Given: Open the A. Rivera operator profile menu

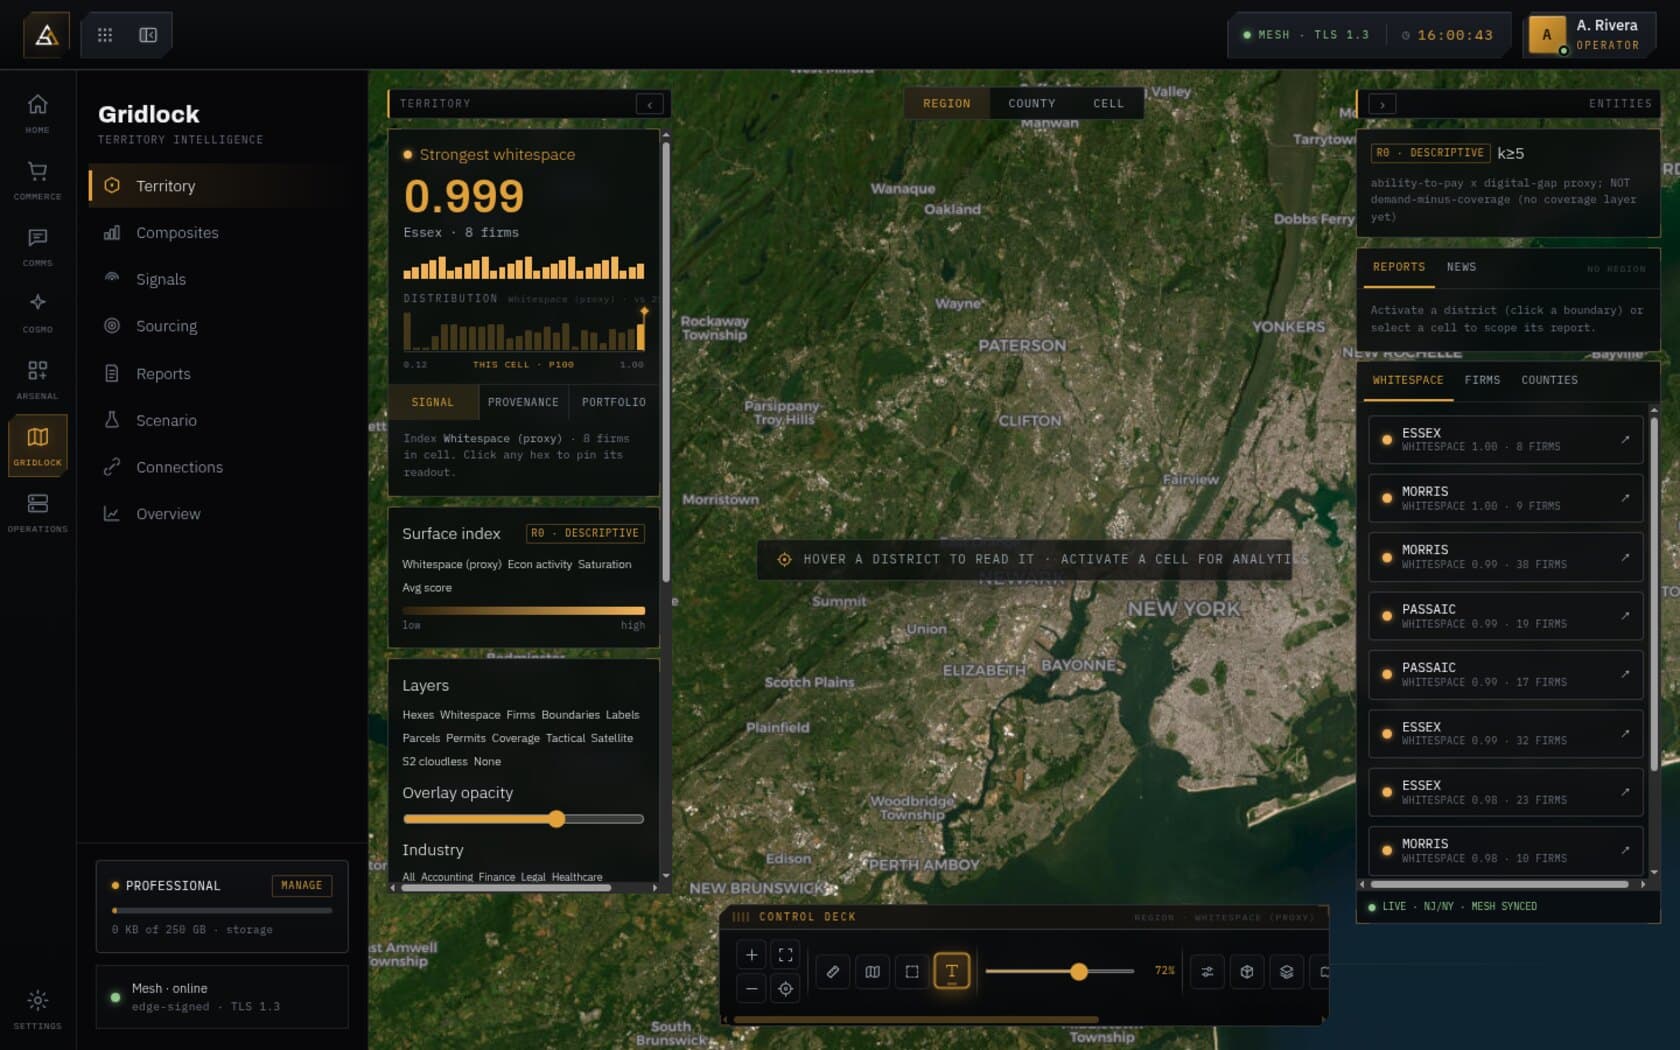Looking at the screenshot, I should point(1590,35).
